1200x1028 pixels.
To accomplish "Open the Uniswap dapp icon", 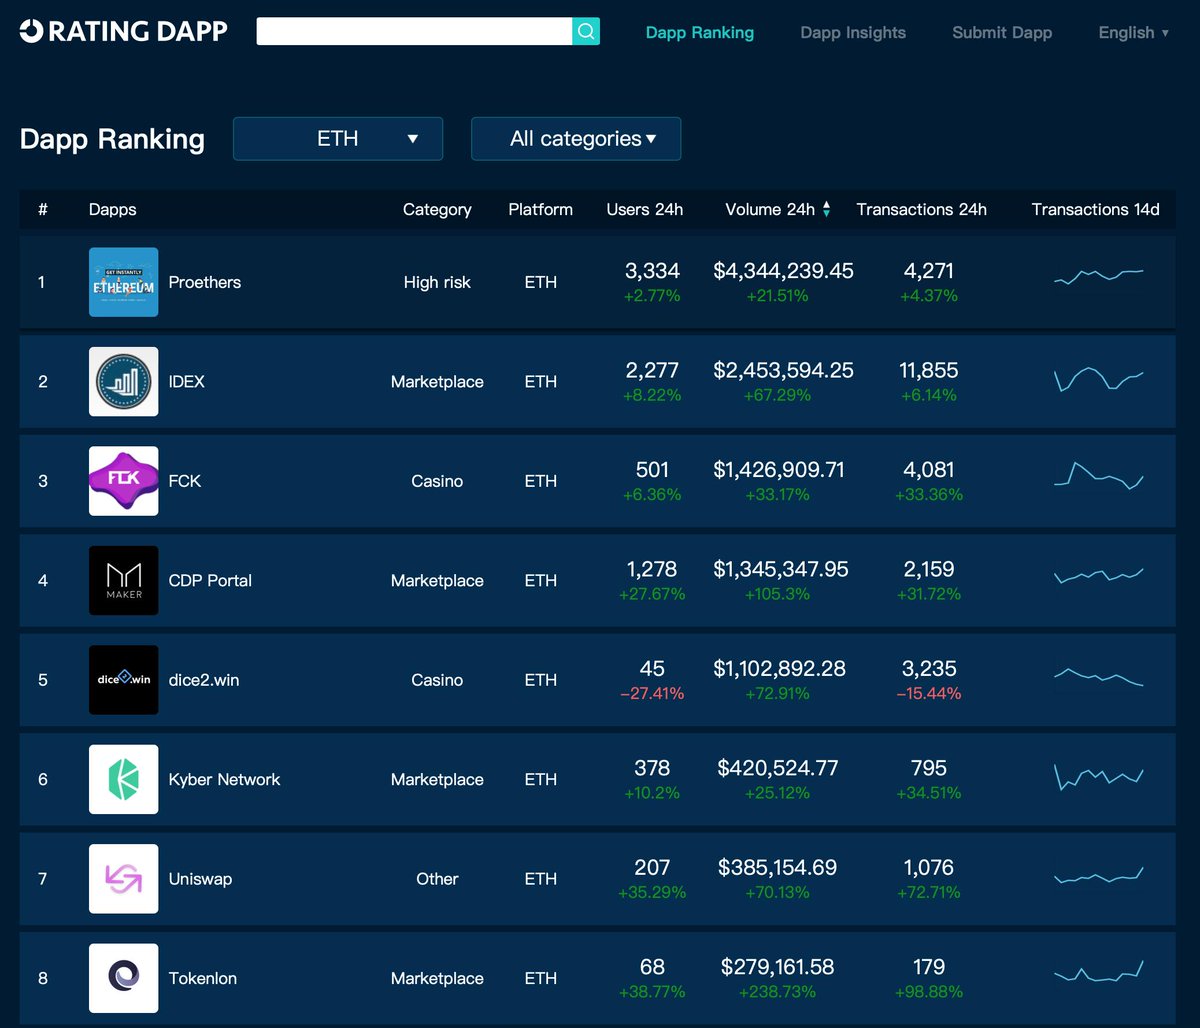I will (x=124, y=879).
